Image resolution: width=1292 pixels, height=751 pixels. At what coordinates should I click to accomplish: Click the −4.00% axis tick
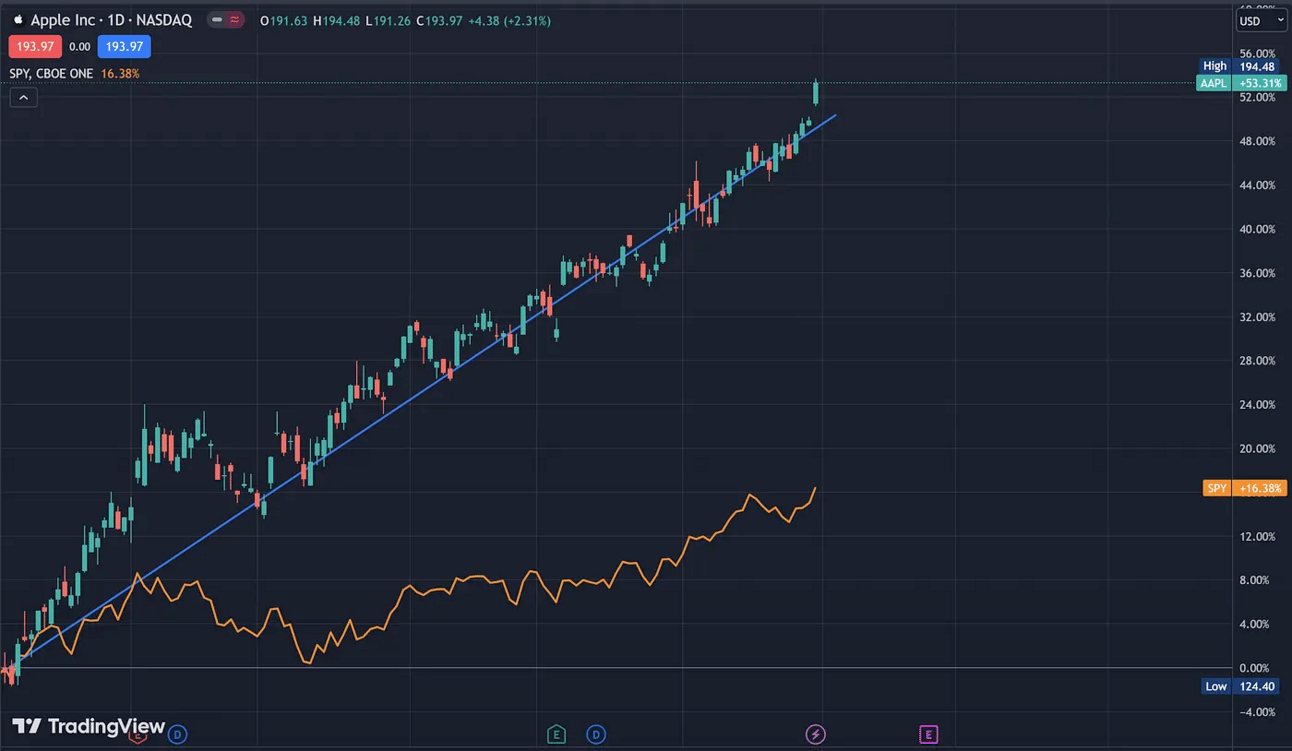(1257, 712)
